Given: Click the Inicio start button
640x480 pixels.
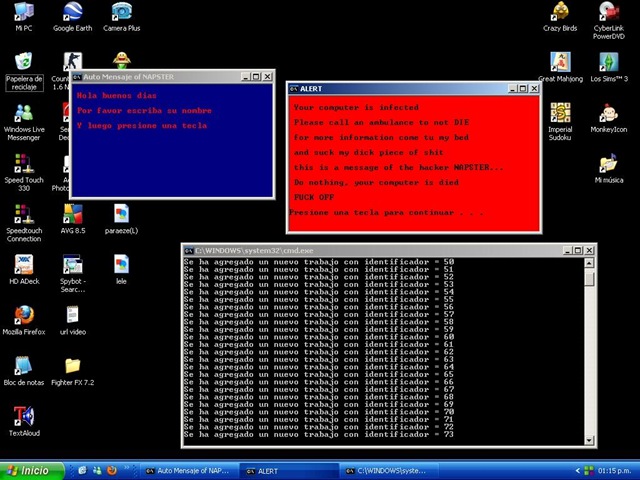Looking at the screenshot, I should (x=32, y=471).
